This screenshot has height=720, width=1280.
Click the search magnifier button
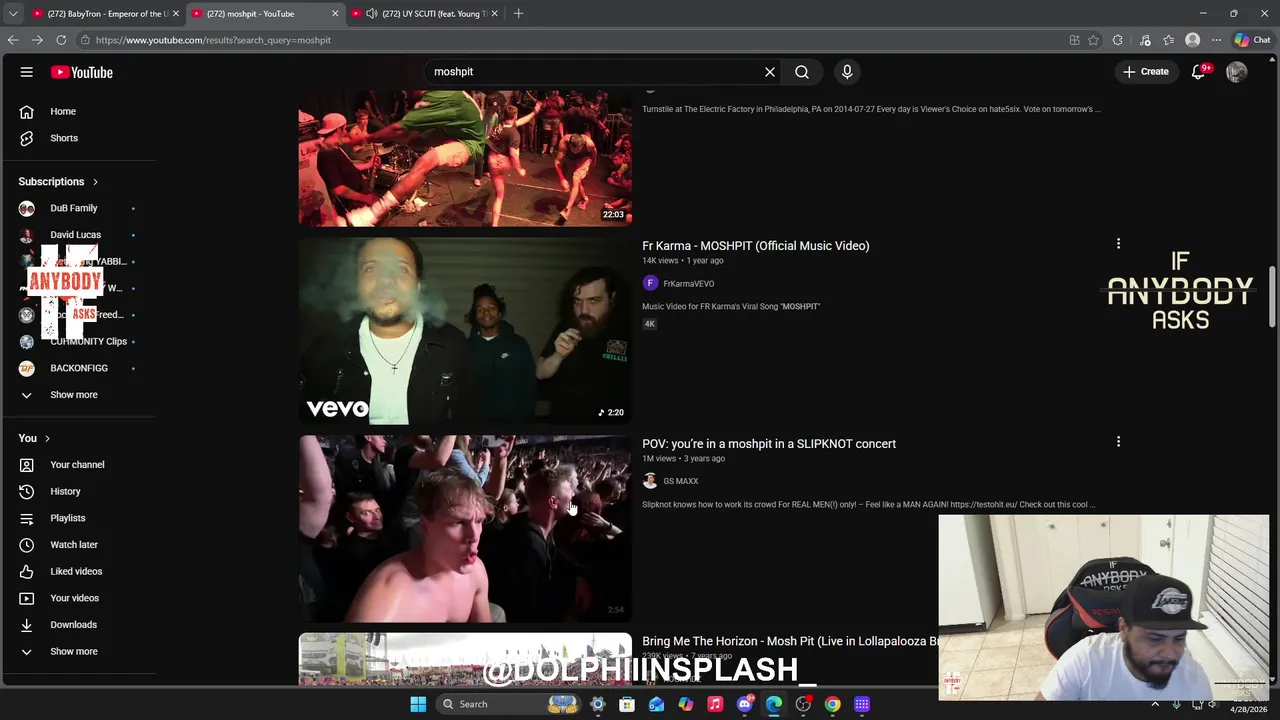[802, 72]
